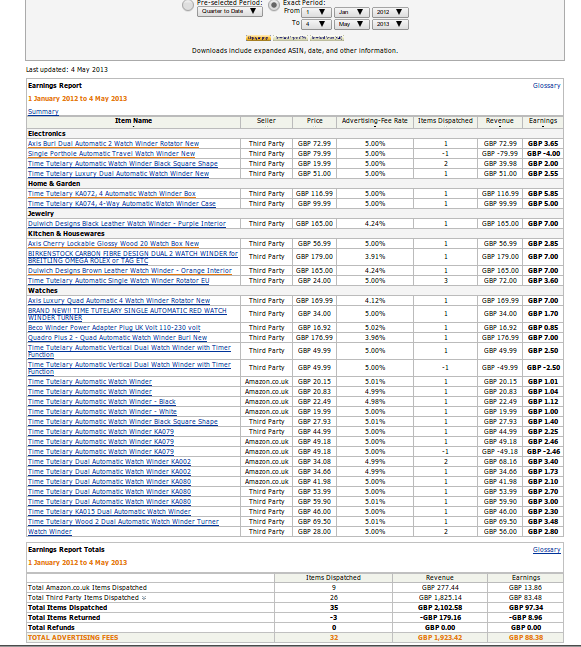Image resolution: width=581 pixels, height=647 pixels.
Task: Open the From day dropdown showing 1
Action: point(316,12)
